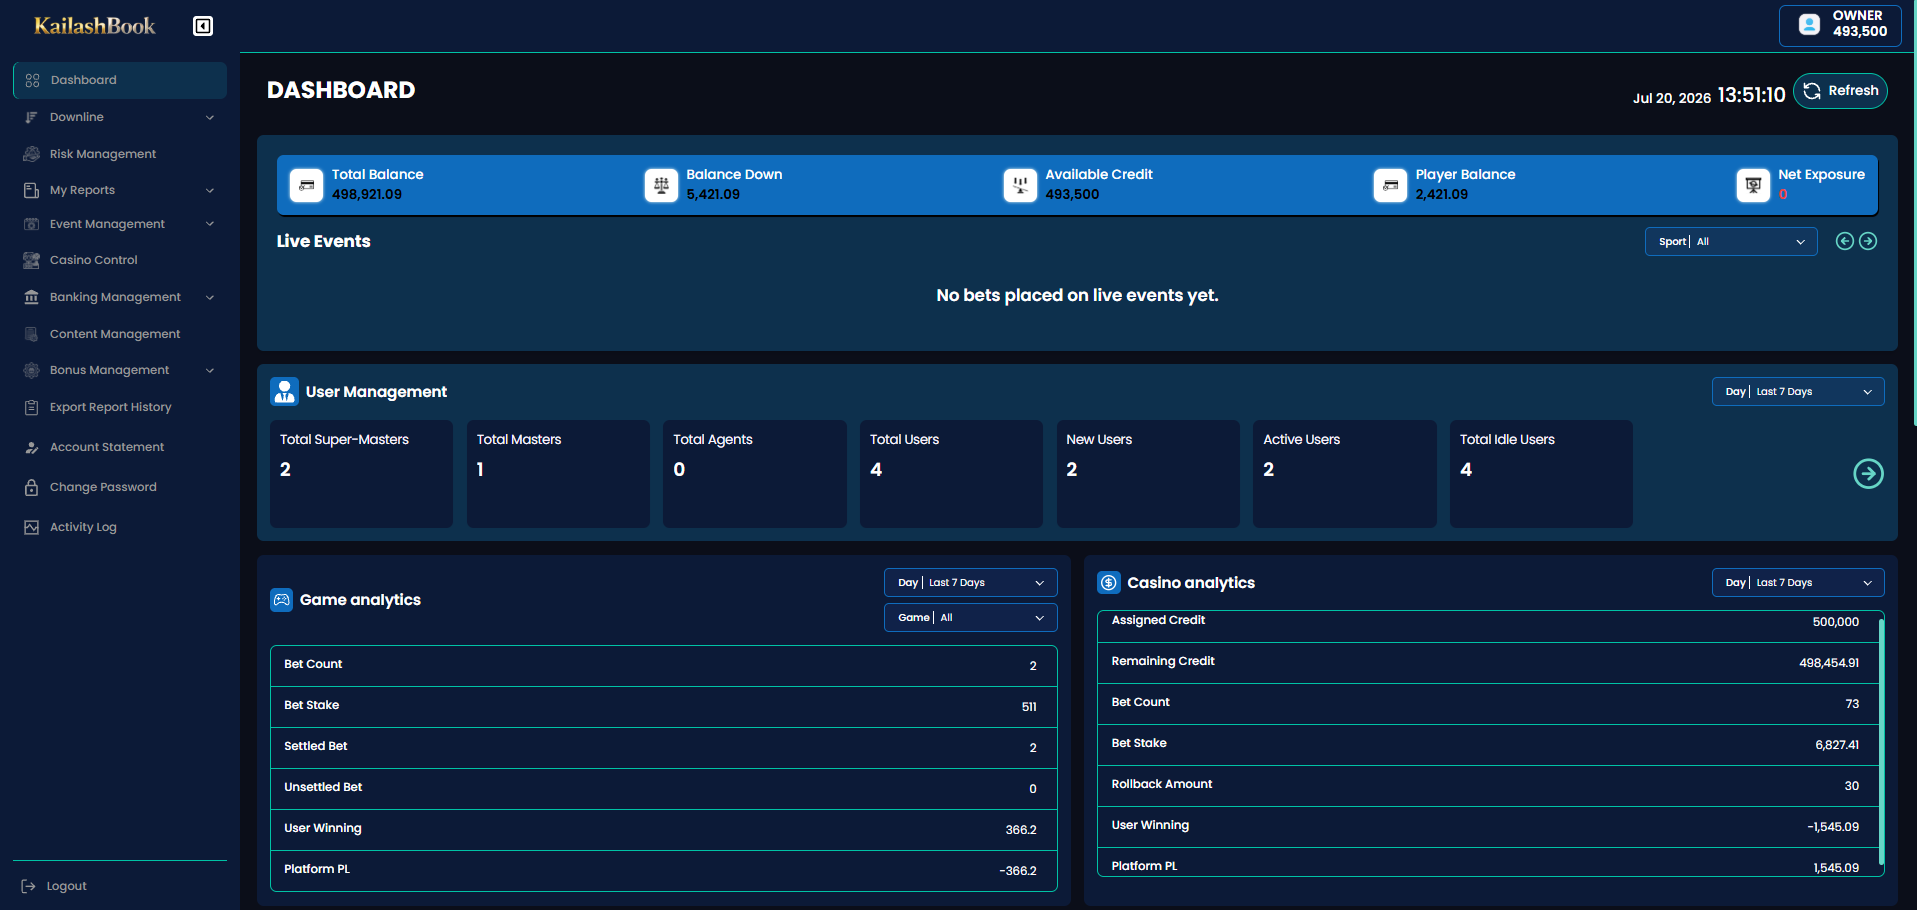Click the Bonus Management icon

pyautogui.click(x=31, y=370)
